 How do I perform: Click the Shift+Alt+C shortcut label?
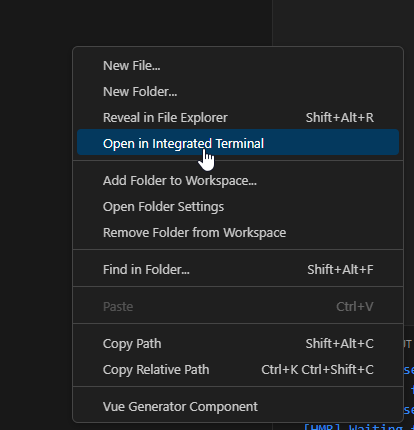(340, 344)
